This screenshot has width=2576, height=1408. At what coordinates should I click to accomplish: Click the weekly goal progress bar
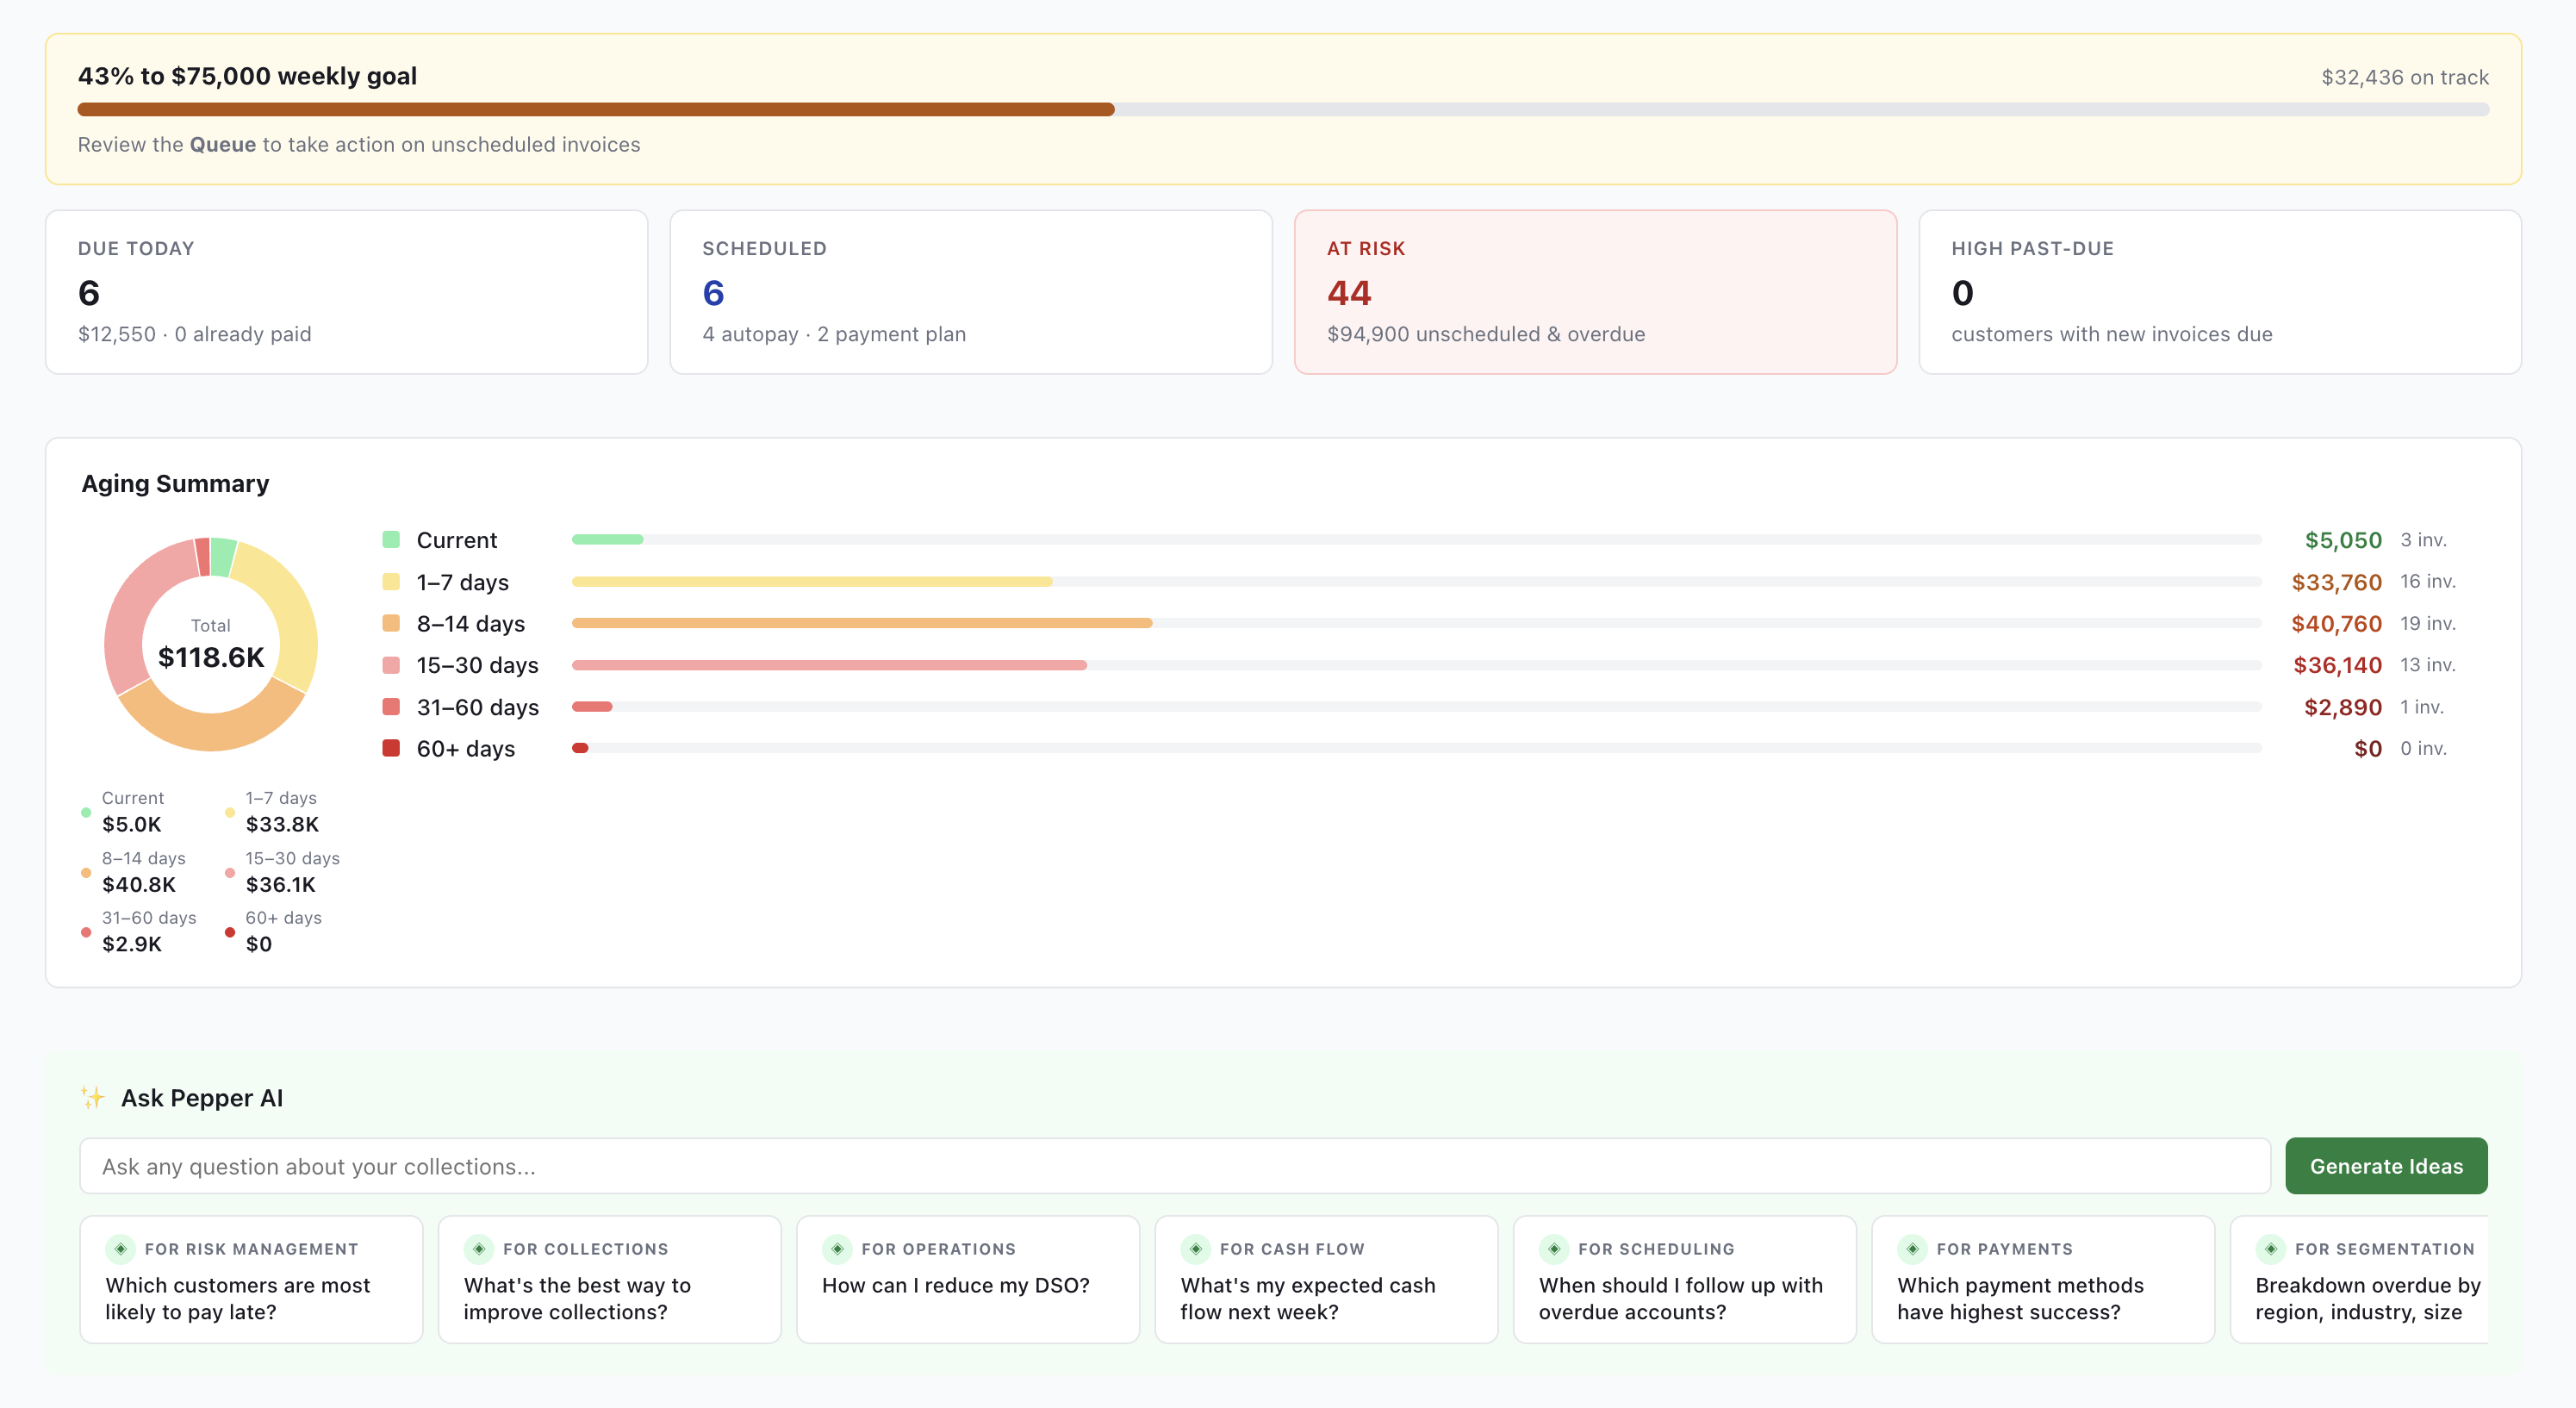pyautogui.click(x=1283, y=109)
